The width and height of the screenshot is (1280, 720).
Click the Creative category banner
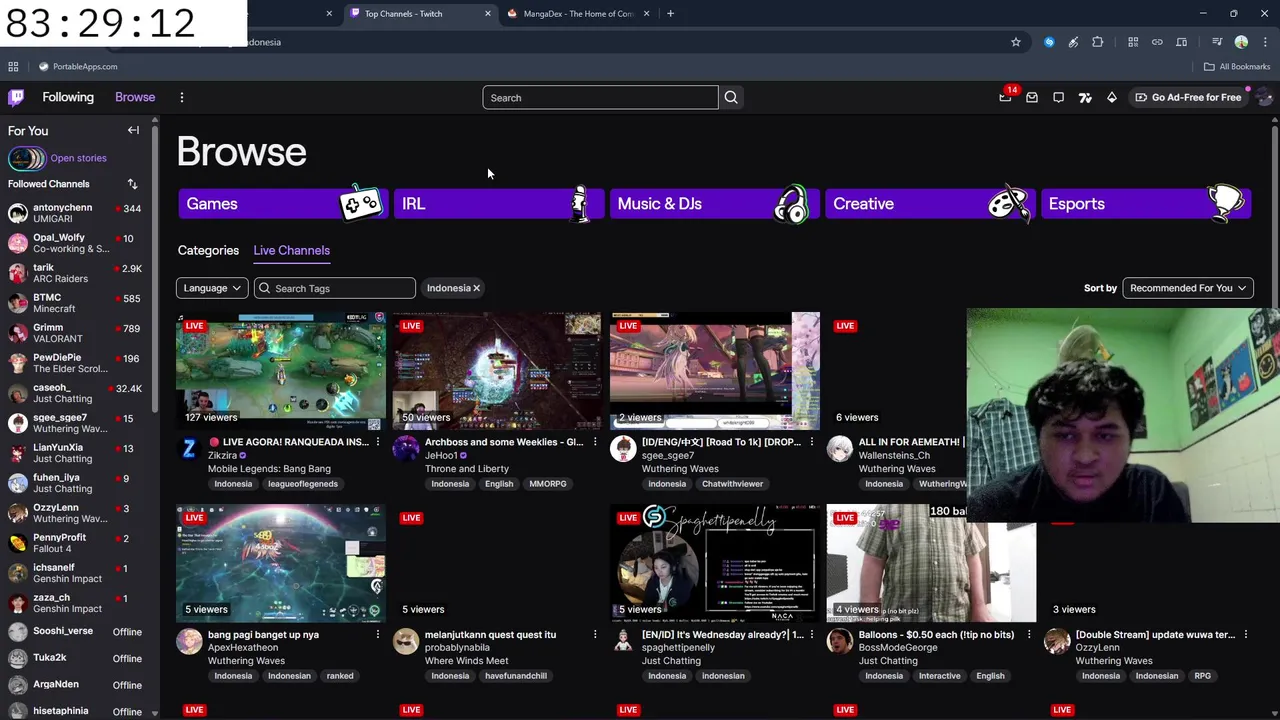pos(929,204)
